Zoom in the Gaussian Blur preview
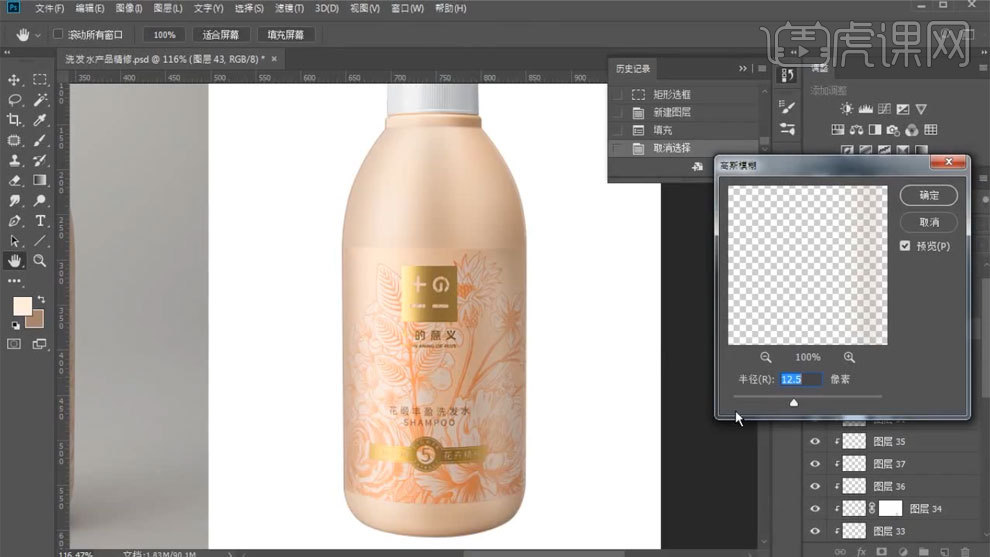Screen dimensions: 990x557 tap(849, 357)
